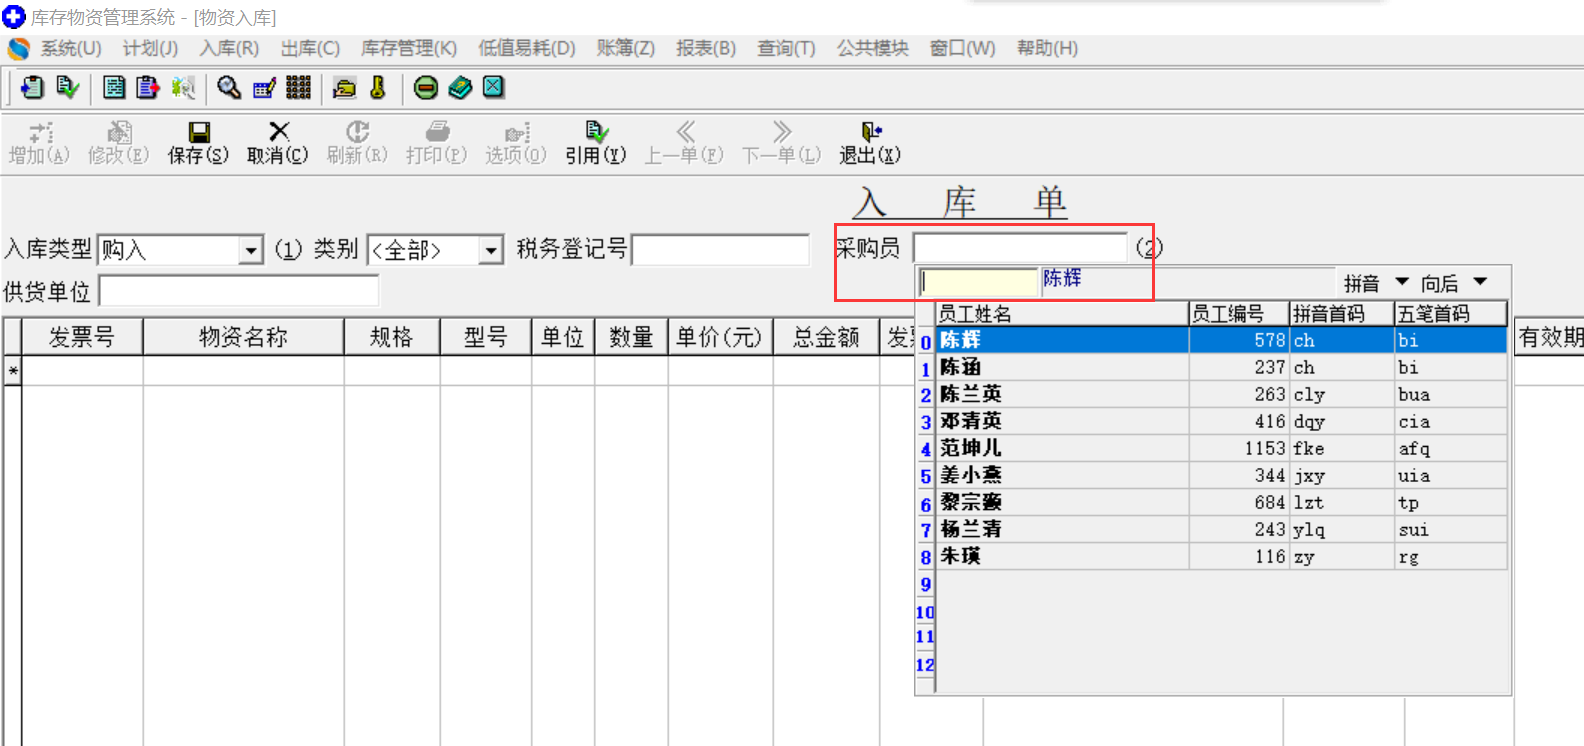Open the 低值易耗(D) menu
The width and height of the screenshot is (1584, 746).
[527, 48]
